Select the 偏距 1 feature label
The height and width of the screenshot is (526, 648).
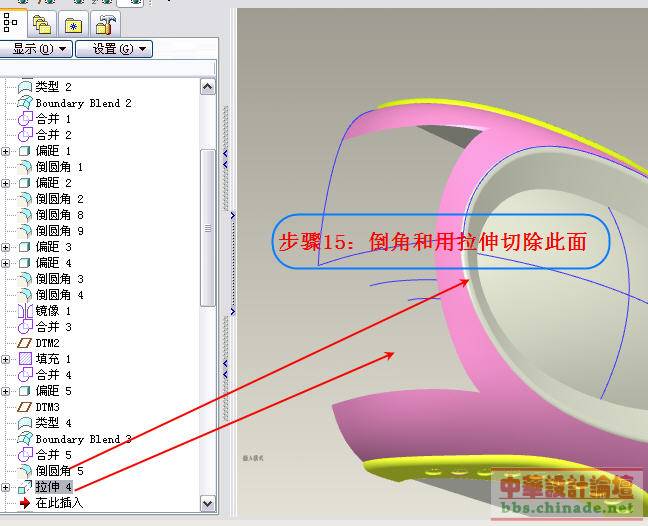53,151
